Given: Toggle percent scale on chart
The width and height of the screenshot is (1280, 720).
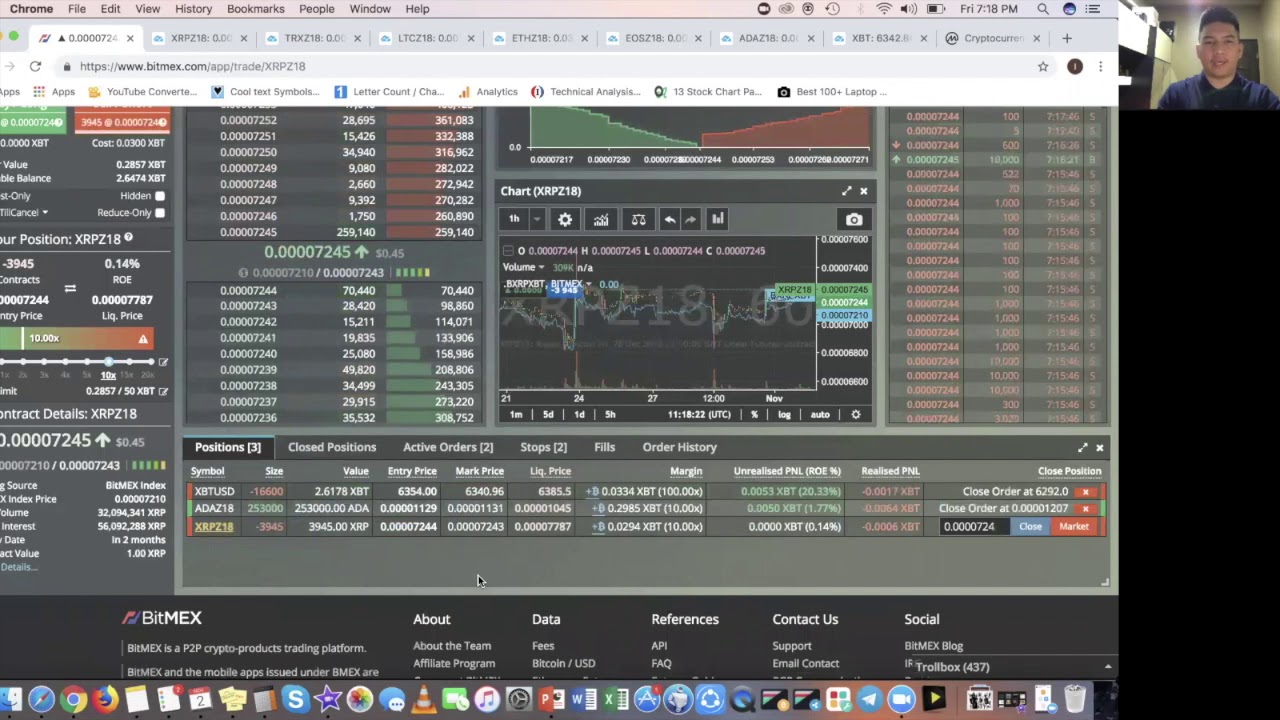Looking at the screenshot, I should pos(754,414).
